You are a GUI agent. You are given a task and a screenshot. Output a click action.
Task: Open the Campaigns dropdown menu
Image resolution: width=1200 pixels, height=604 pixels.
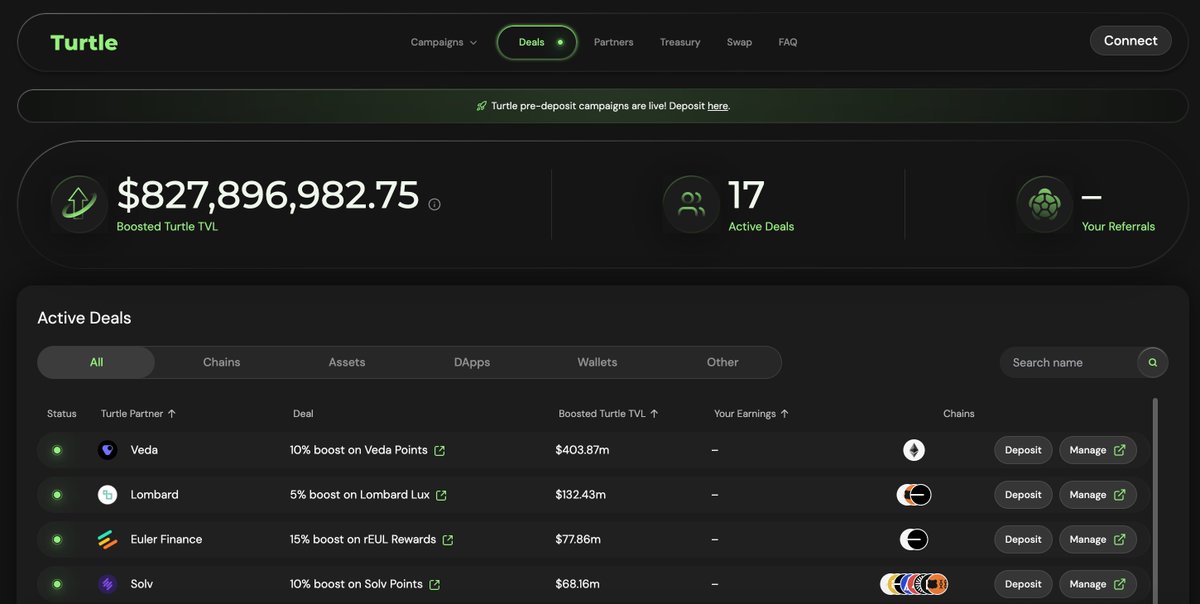tap(444, 42)
